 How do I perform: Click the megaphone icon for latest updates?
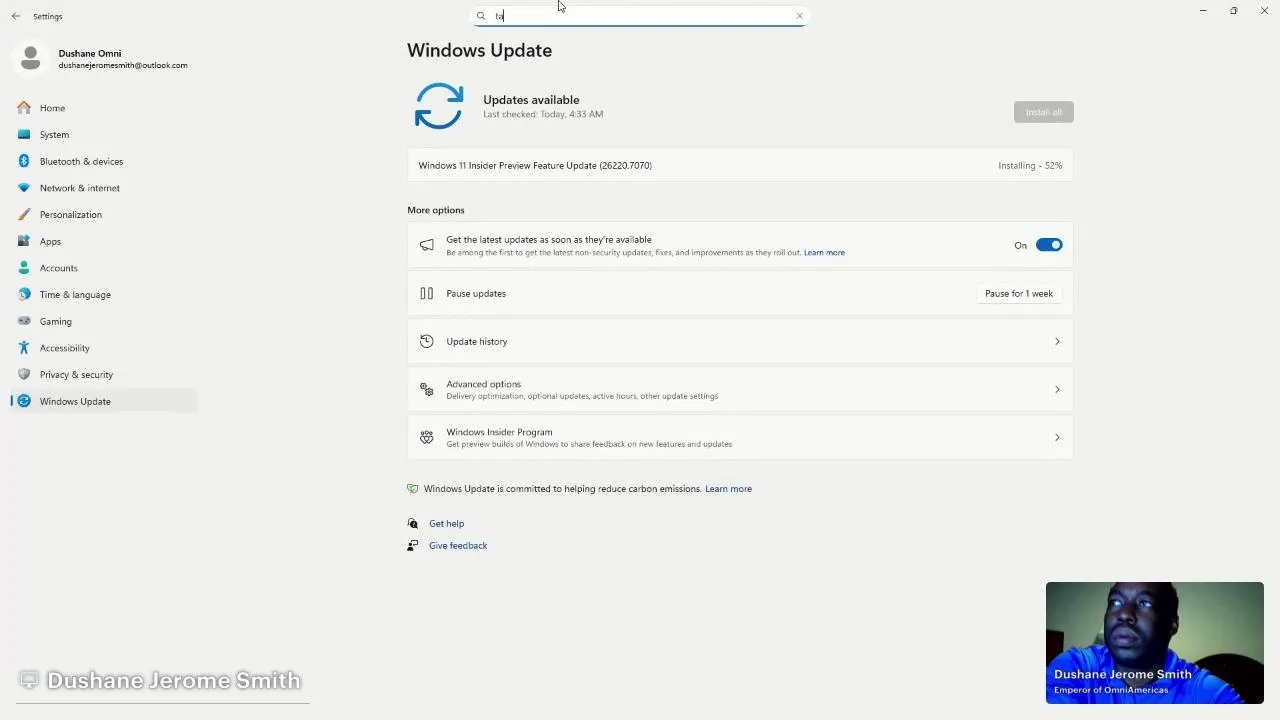pos(427,245)
